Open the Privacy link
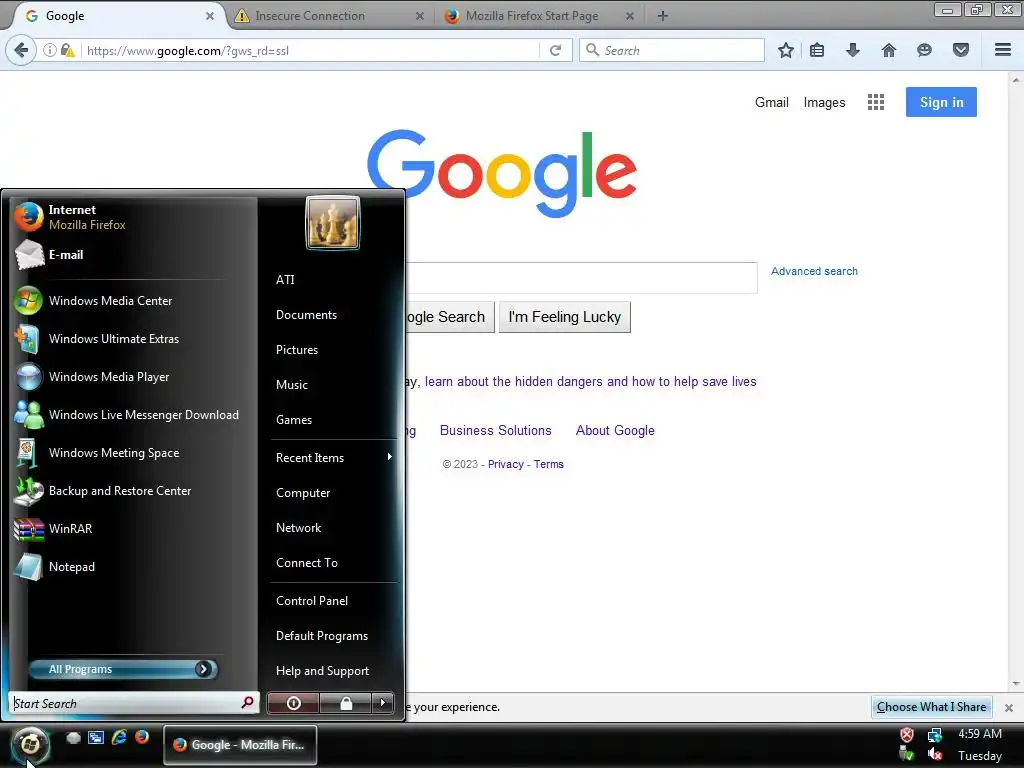 505,464
